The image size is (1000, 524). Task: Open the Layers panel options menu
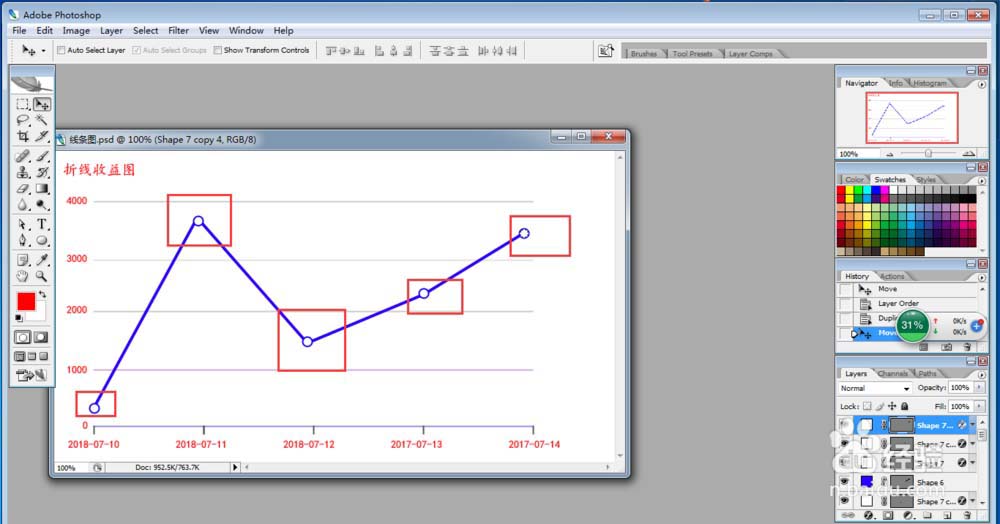point(982,374)
